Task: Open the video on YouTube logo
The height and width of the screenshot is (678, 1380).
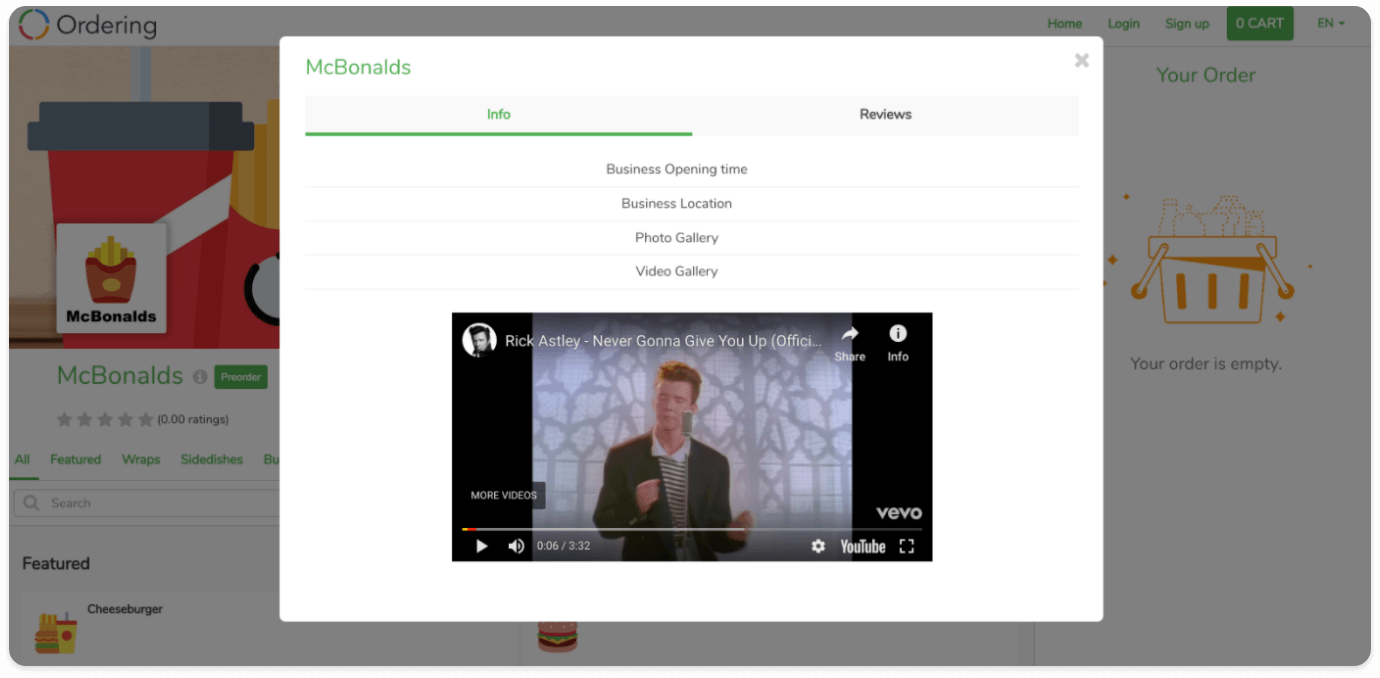Action: pyautogui.click(x=863, y=546)
